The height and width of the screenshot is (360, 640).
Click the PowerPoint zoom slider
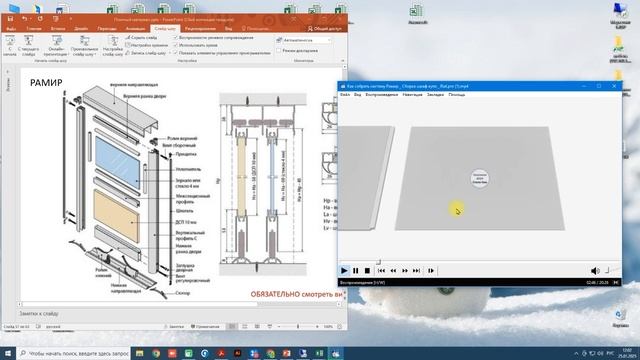298,327
